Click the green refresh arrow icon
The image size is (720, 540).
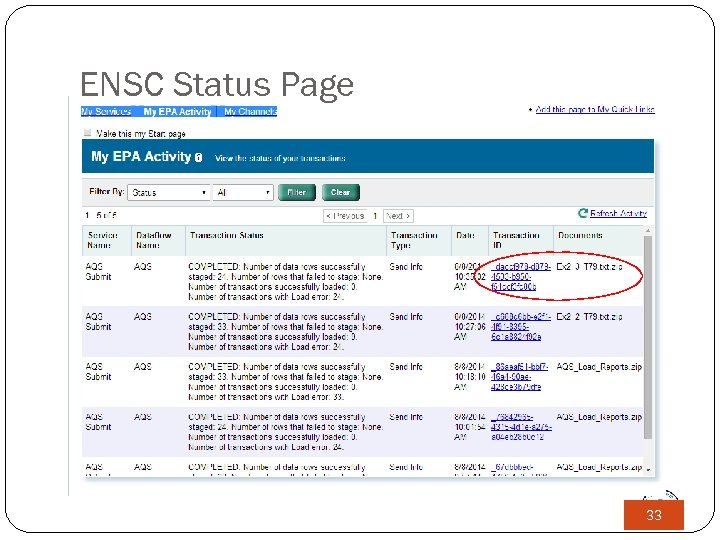pos(583,214)
